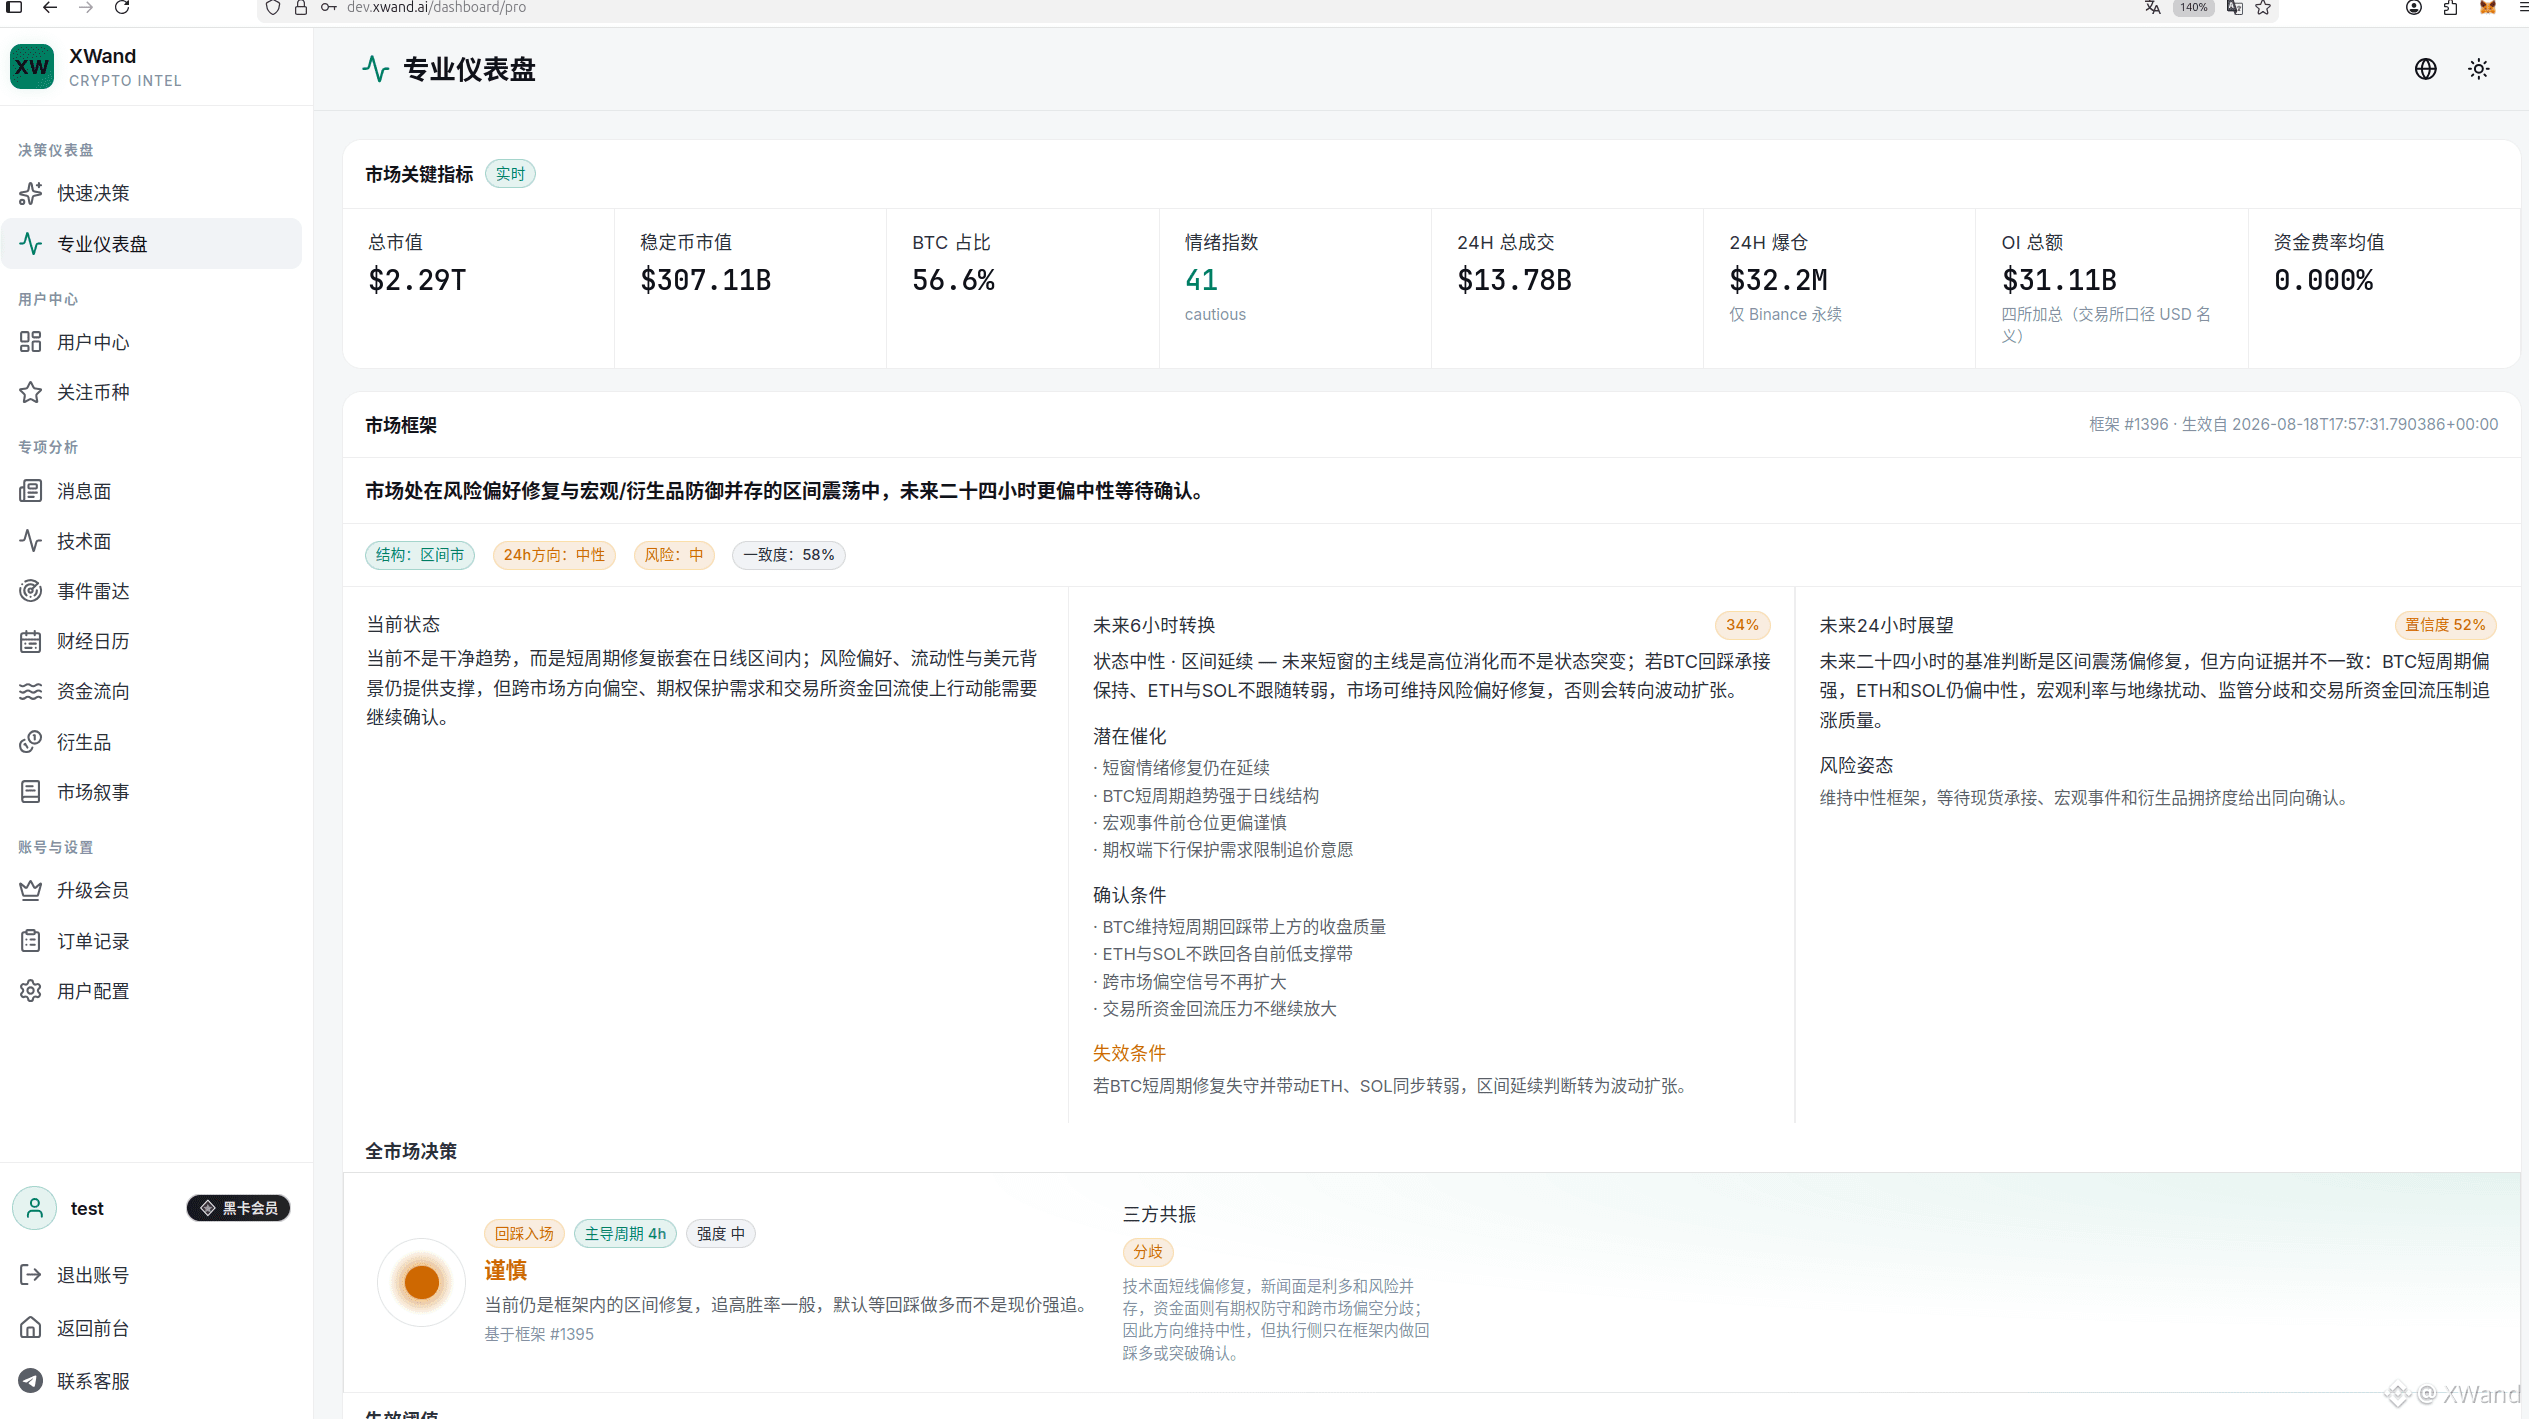The width and height of the screenshot is (2529, 1419).
Task: Click the browser translate page icon
Action: point(2152,8)
